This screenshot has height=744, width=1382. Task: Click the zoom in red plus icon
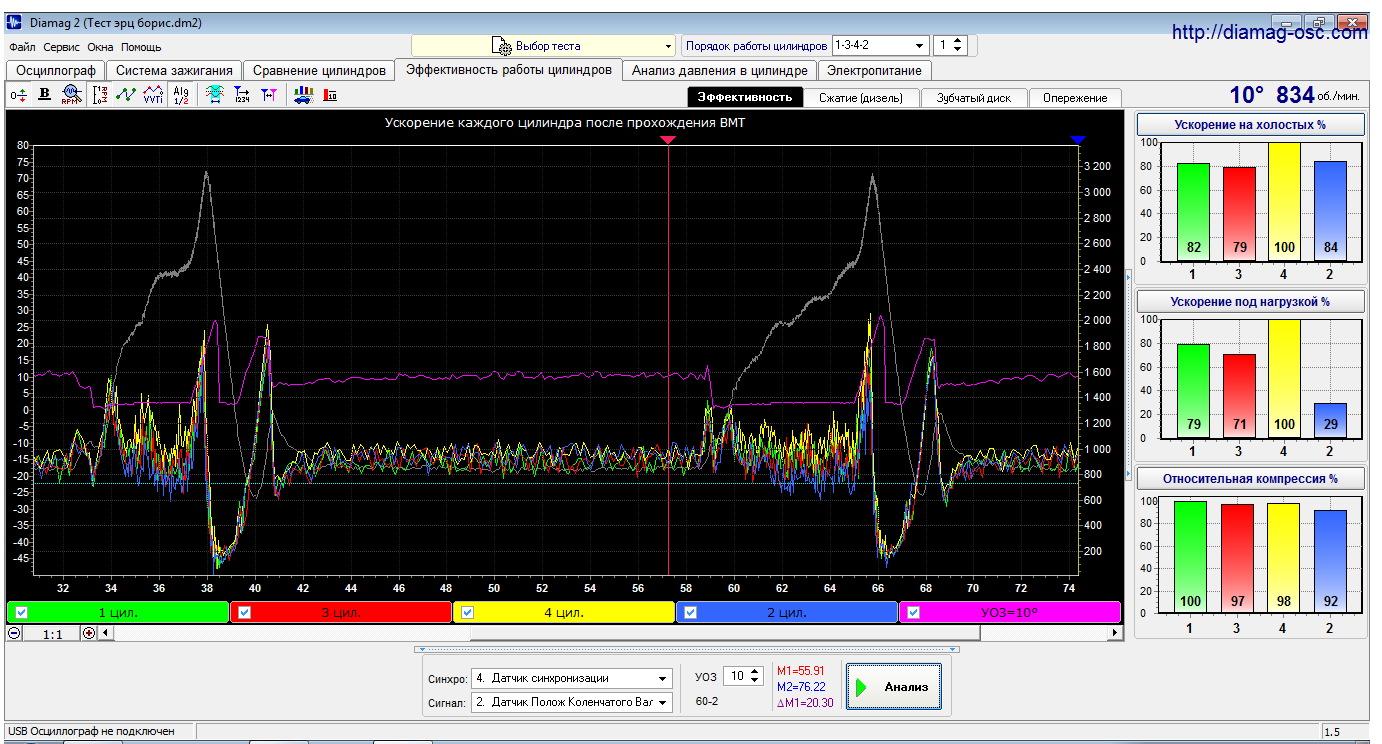point(89,633)
